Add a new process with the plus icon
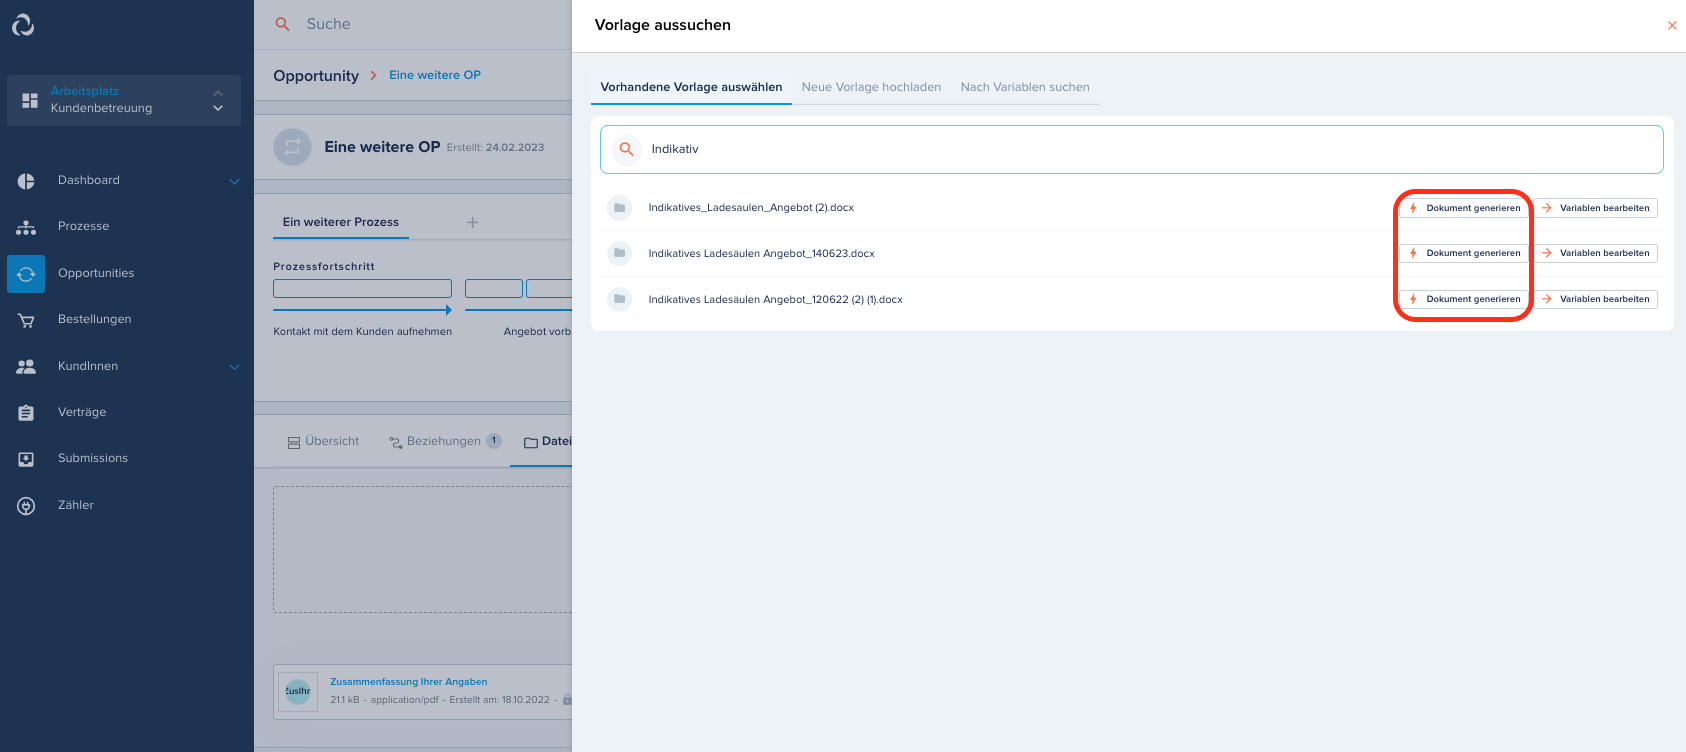 point(472,222)
